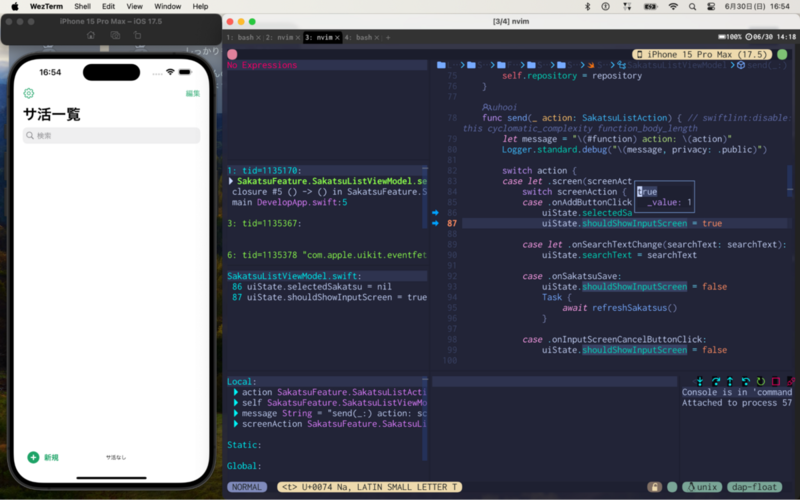Click the class icon before SakatsuListViewModel breadcrumb
Screen dimensions: 800x500
[x=621, y=65]
